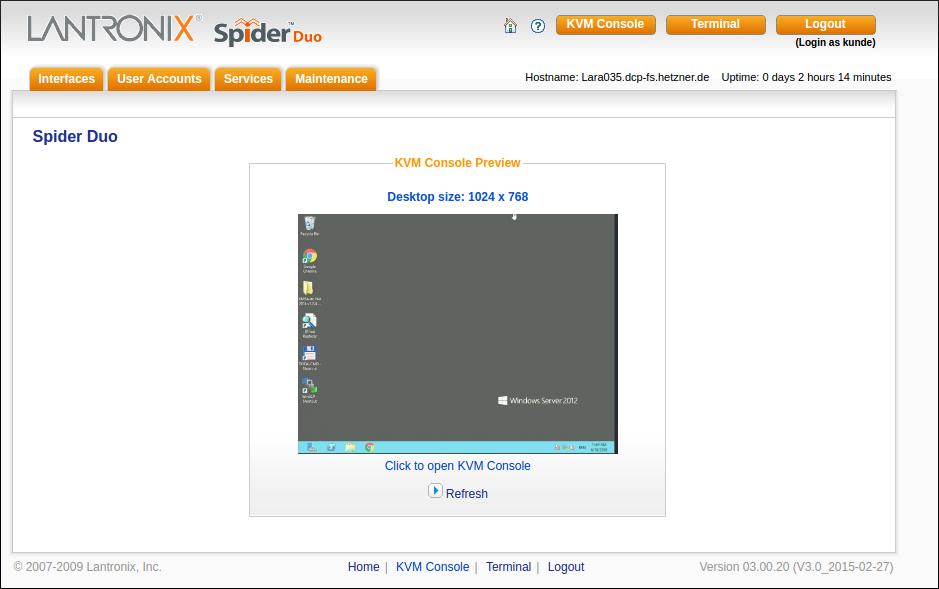
Task: Follow the footer Terminal link
Action: coord(508,567)
